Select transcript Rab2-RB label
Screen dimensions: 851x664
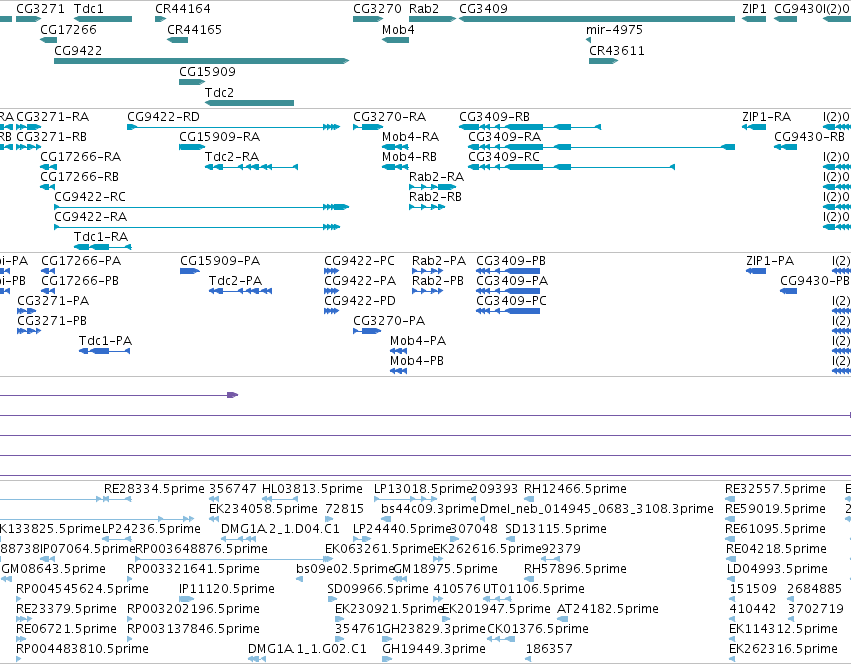point(435,197)
